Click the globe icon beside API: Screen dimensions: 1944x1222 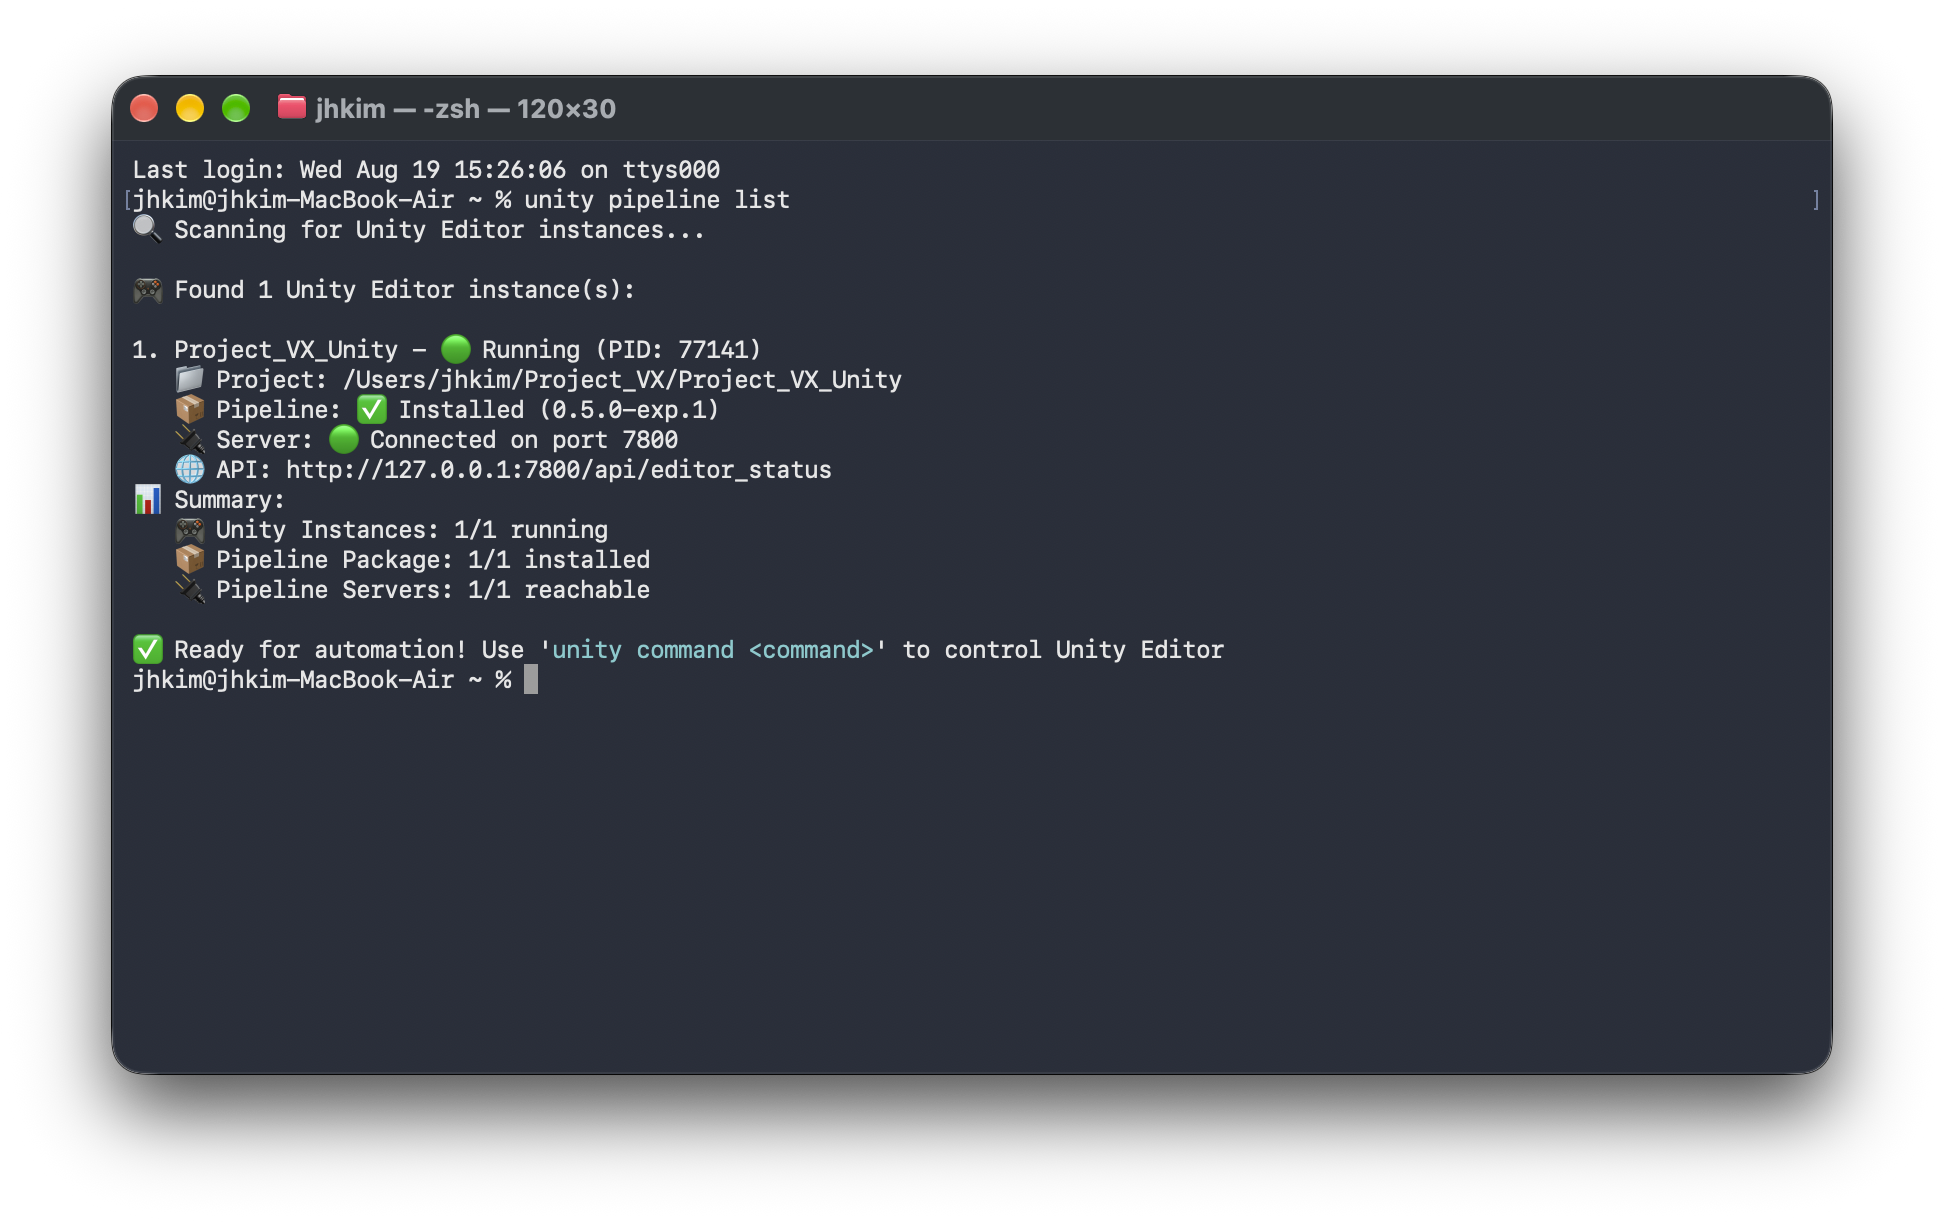[189, 469]
